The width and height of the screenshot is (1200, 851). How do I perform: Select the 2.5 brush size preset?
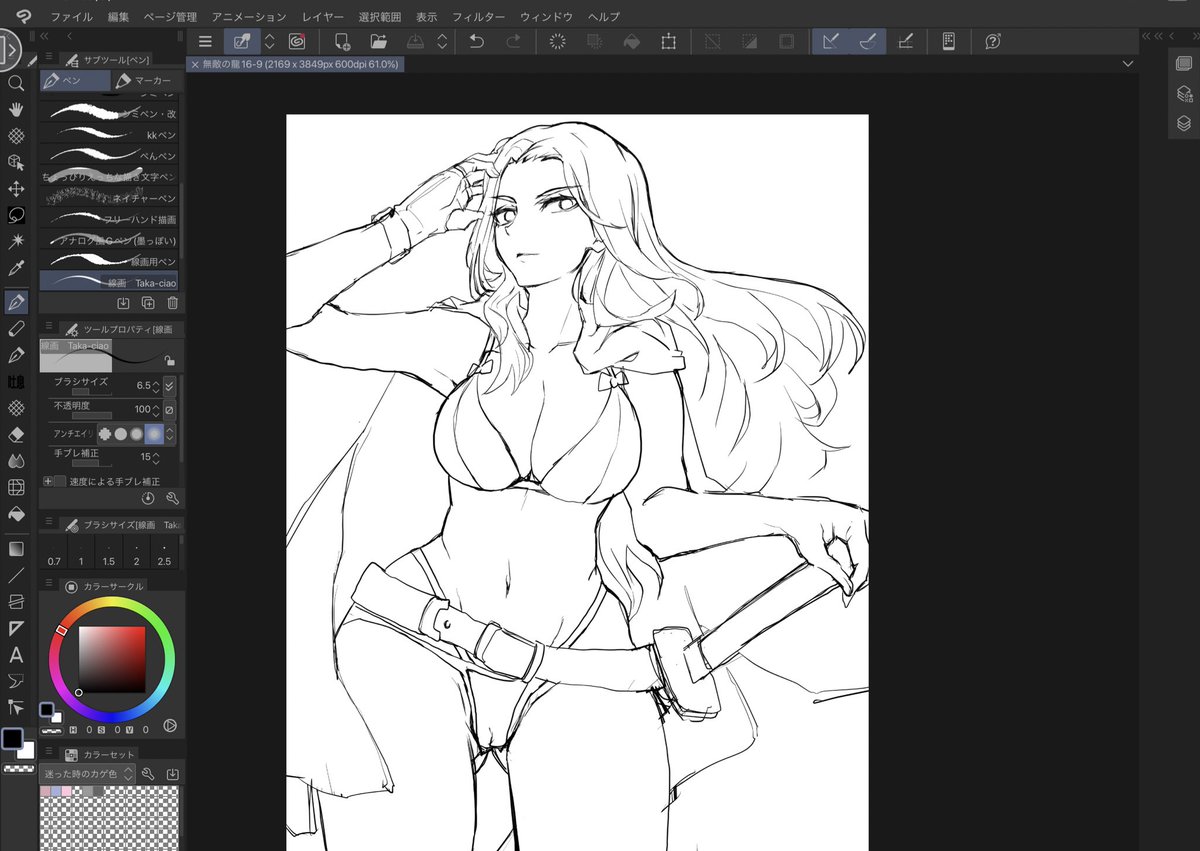(163, 560)
